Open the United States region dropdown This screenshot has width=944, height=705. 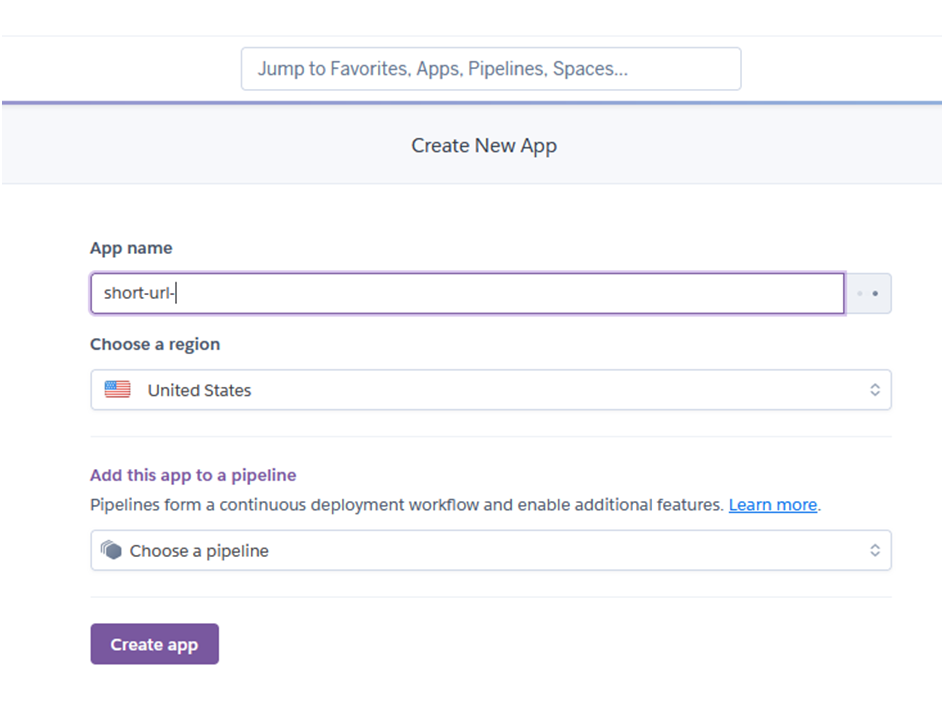coord(491,390)
